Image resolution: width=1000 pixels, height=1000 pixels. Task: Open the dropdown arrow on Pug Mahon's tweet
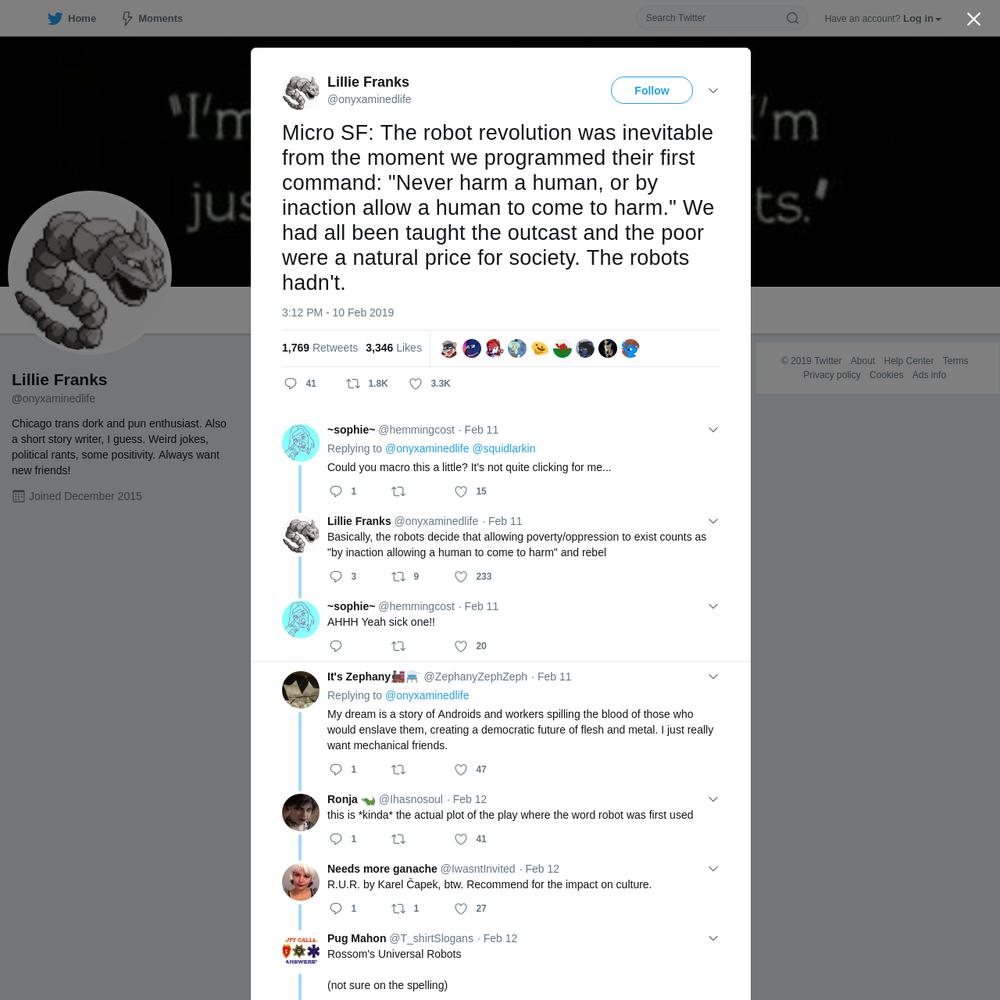pyautogui.click(x=713, y=938)
